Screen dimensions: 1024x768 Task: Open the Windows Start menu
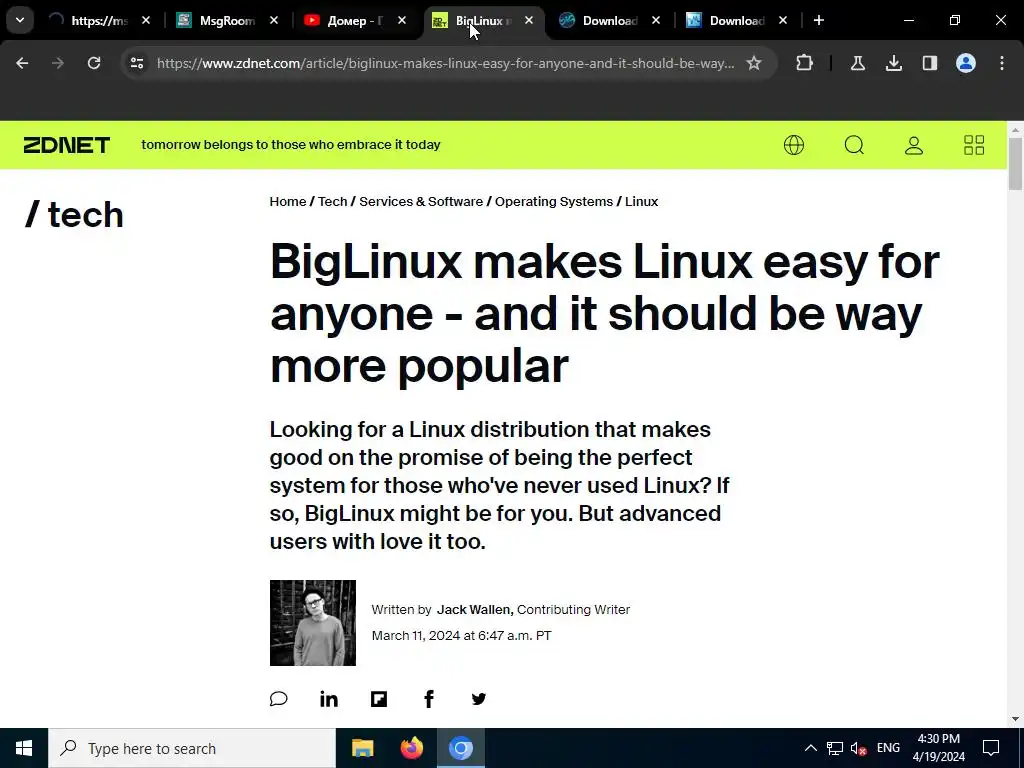pyautogui.click(x=24, y=748)
